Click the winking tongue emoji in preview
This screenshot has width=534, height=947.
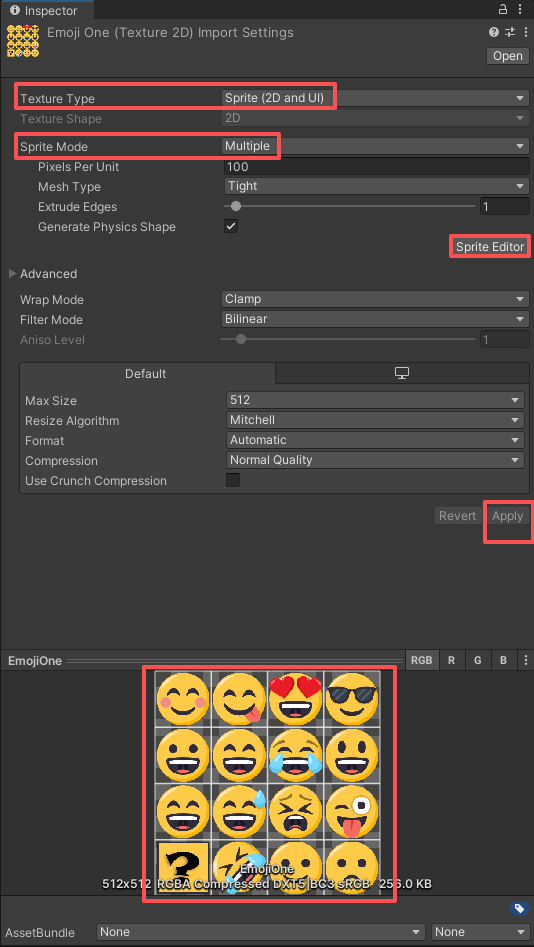click(352, 812)
